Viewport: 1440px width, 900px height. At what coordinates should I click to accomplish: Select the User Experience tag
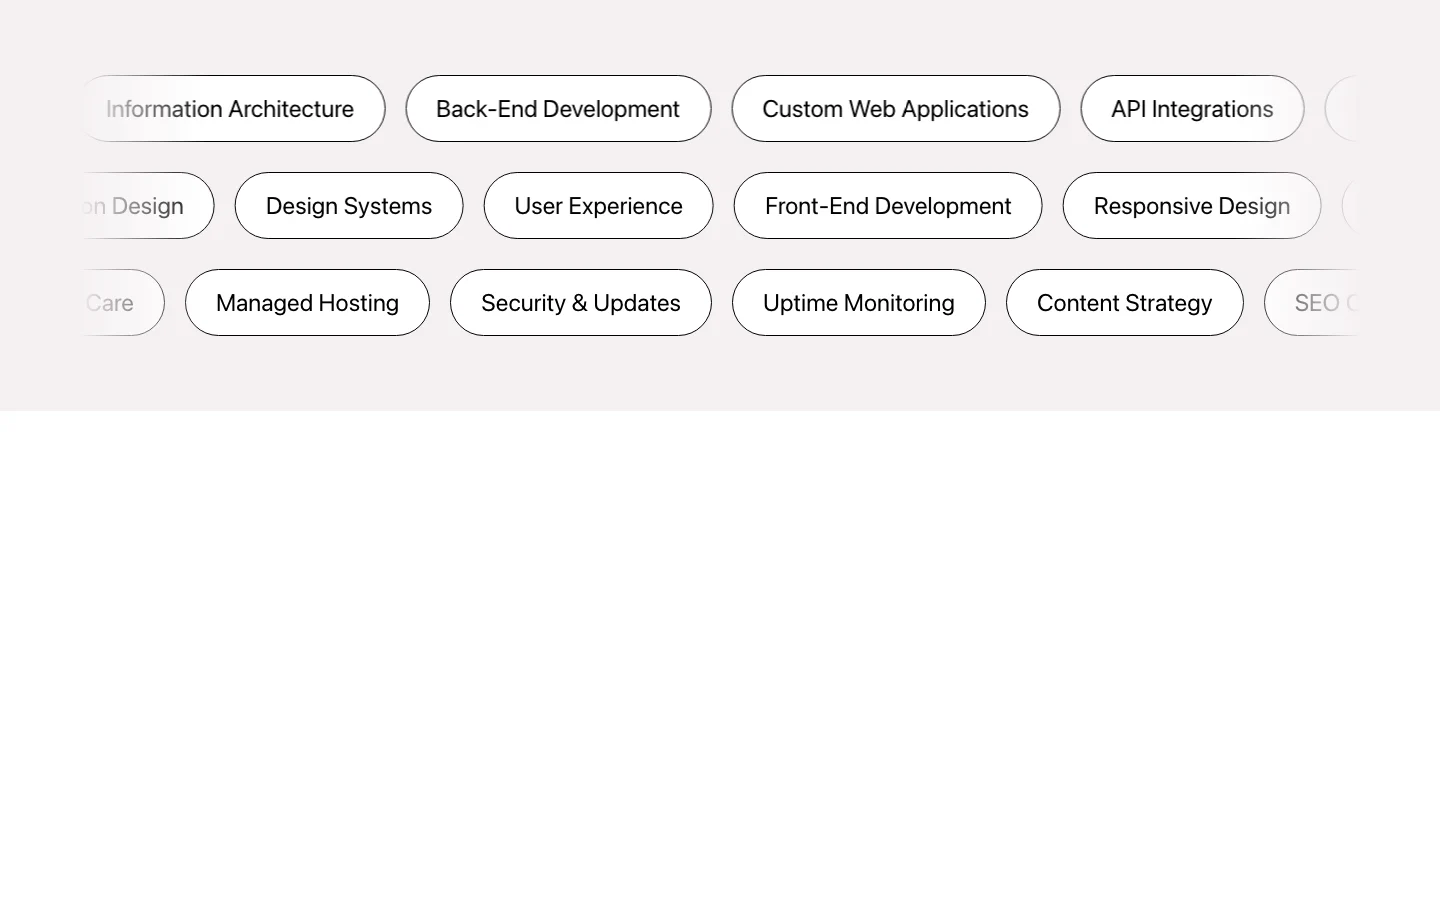tap(598, 205)
